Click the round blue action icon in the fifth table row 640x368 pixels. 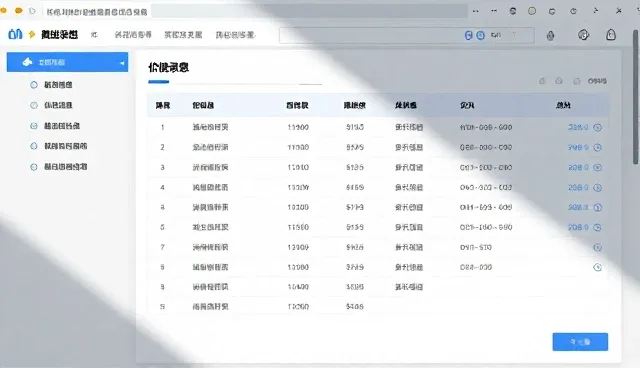tap(598, 207)
